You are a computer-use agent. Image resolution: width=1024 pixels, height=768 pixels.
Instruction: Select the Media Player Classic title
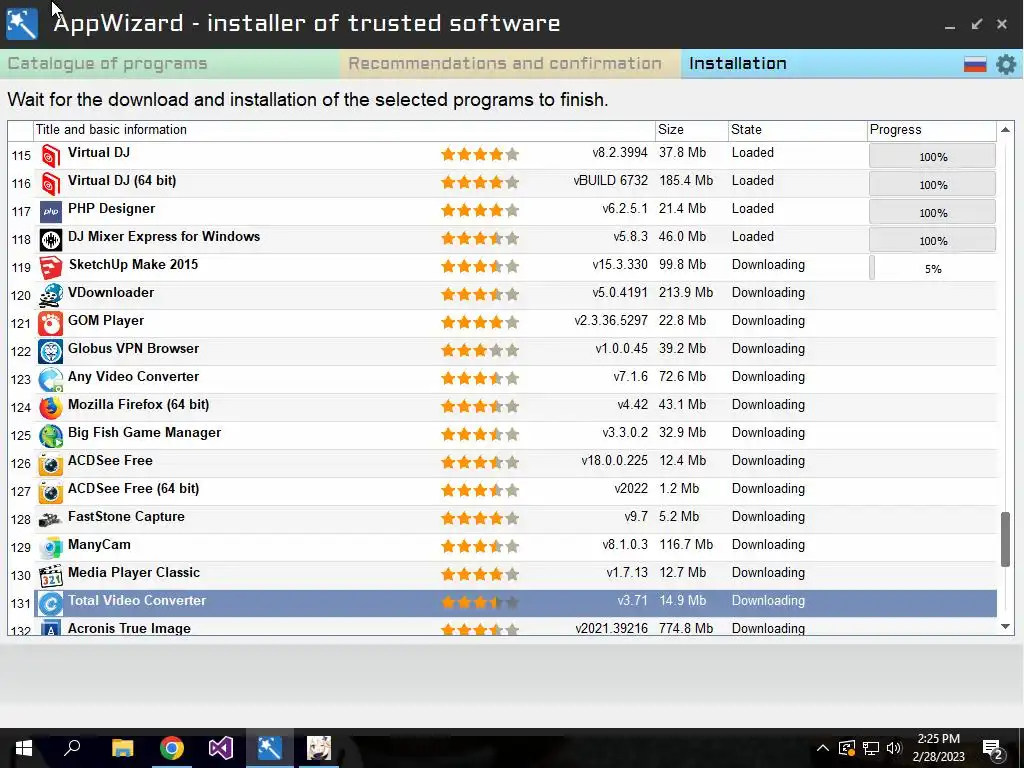pos(134,573)
